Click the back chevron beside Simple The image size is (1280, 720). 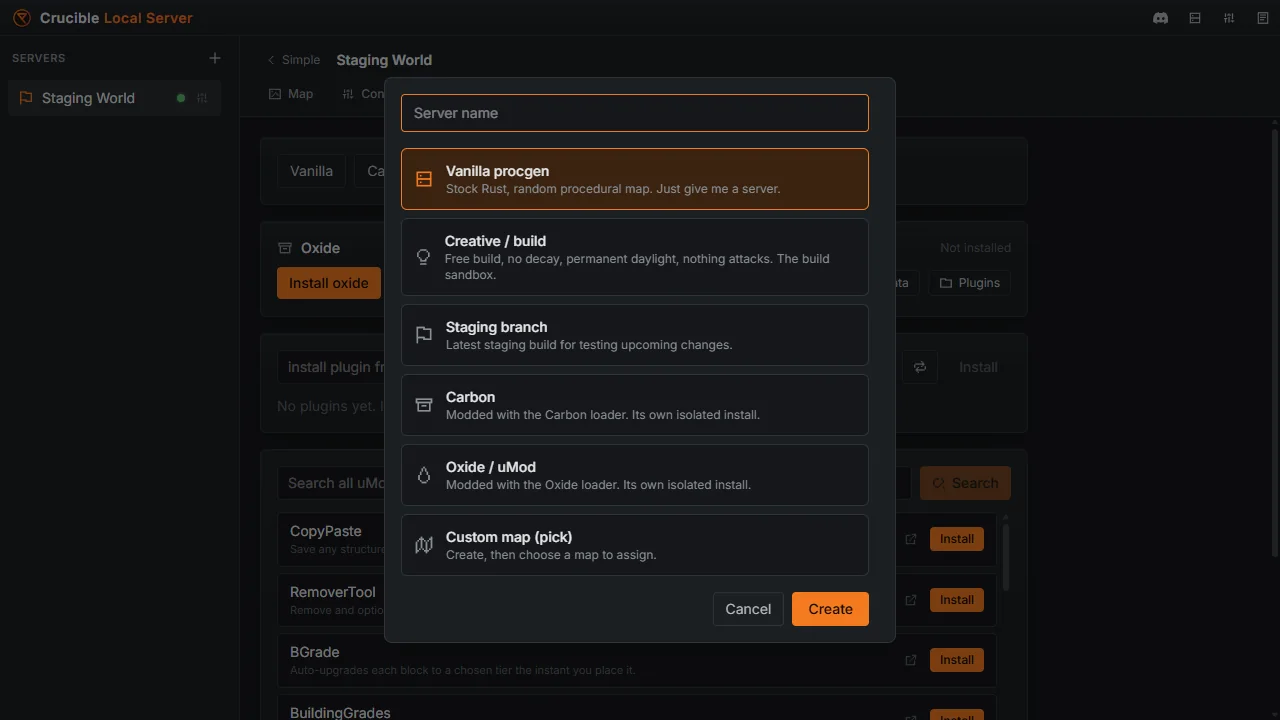tap(271, 60)
